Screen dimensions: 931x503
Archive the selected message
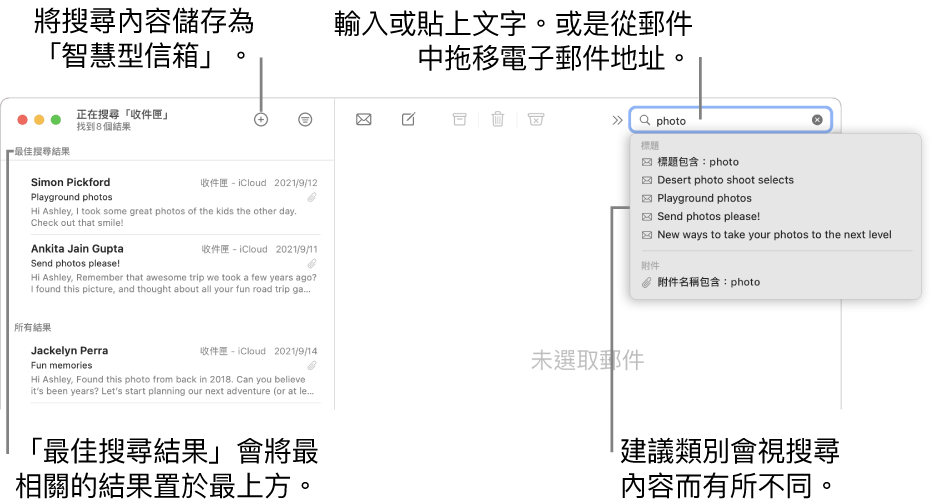[460, 119]
